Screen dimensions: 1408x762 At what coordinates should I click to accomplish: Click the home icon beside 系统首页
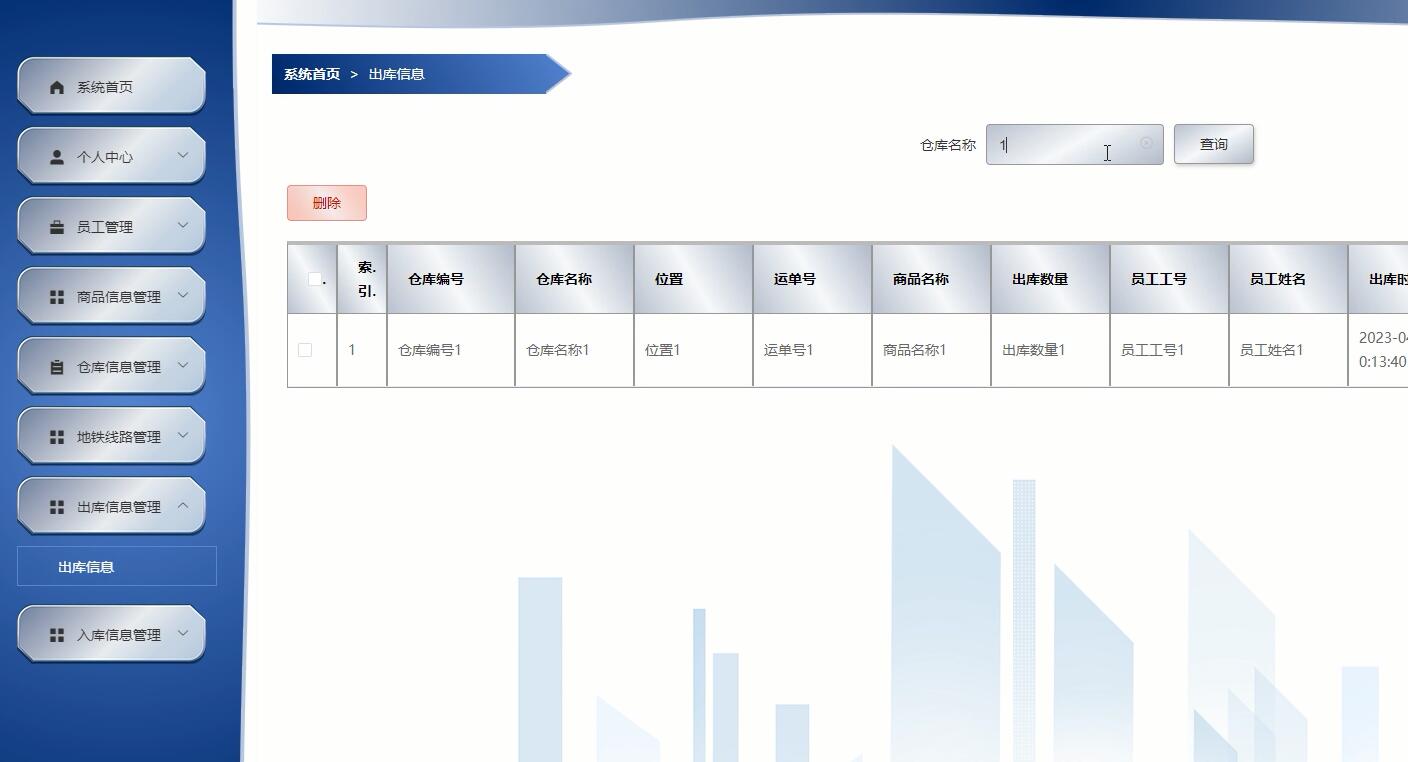click(x=56, y=86)
